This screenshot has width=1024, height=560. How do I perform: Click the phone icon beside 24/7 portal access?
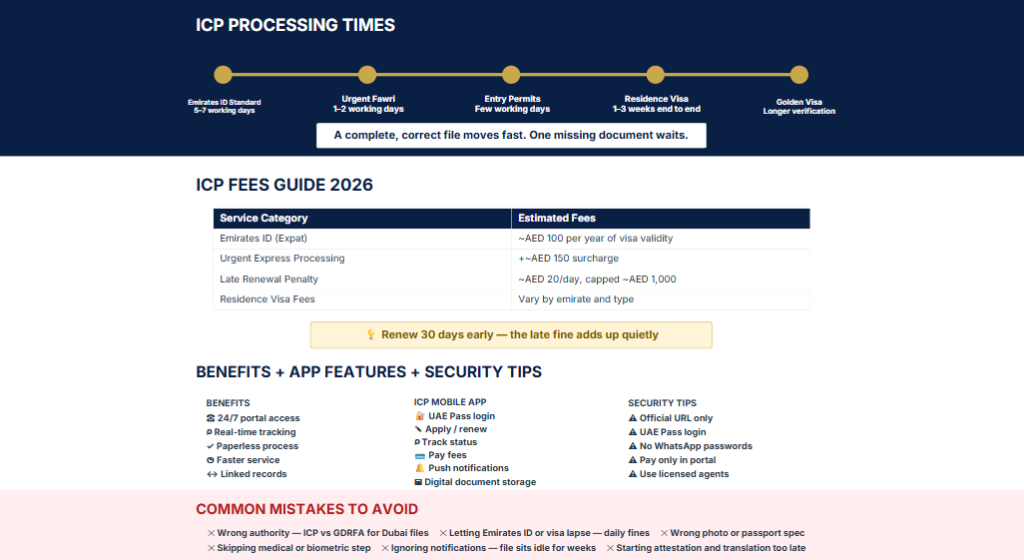(x=210, y=418)
